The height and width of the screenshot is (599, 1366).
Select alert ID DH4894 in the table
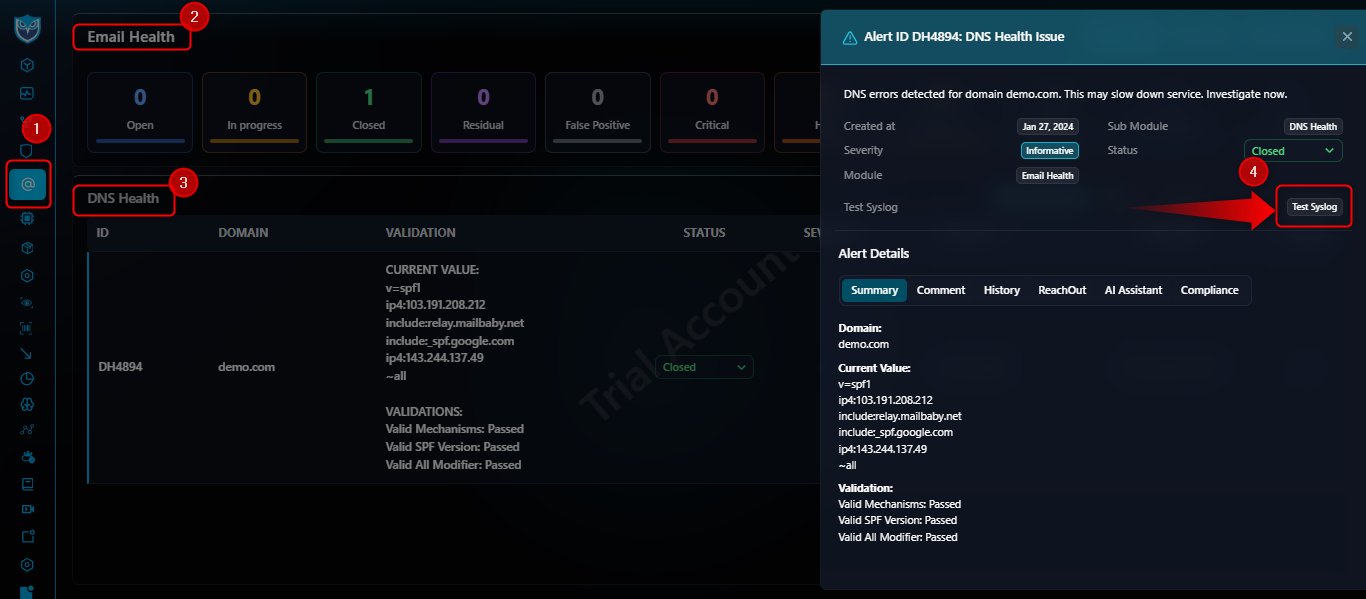[120, 367]
